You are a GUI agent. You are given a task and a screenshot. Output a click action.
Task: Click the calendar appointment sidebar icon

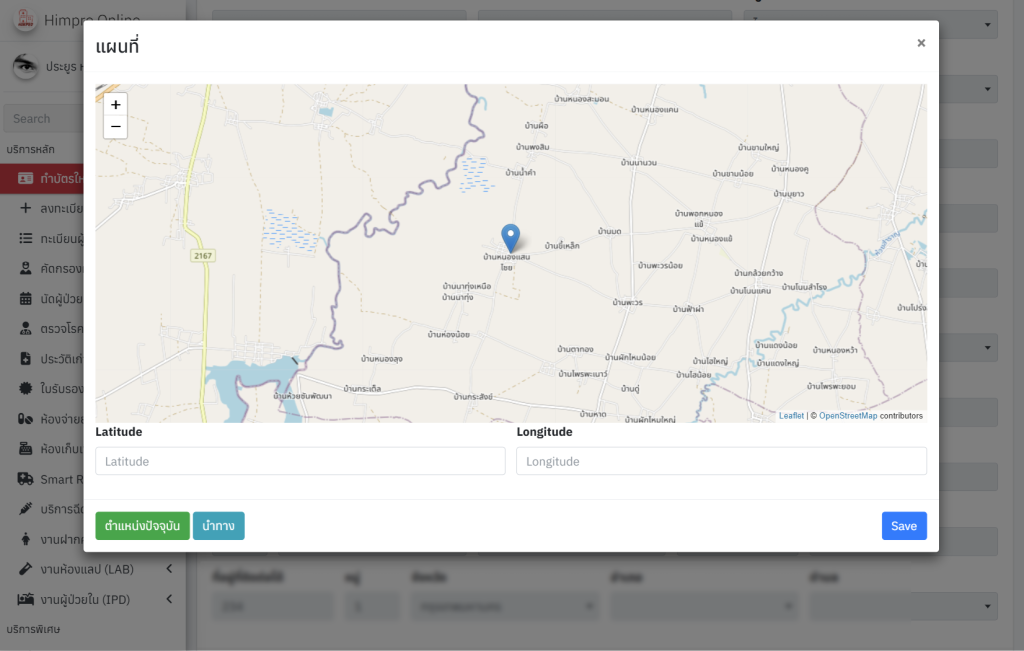coord(25,298)
